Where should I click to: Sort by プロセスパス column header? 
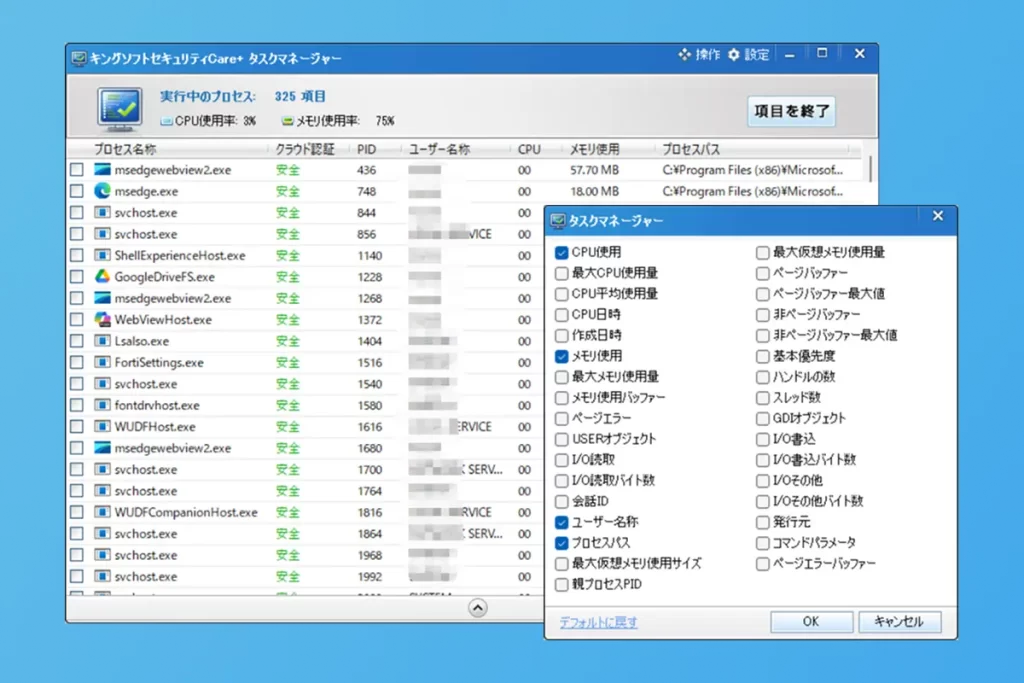(691, 149)
